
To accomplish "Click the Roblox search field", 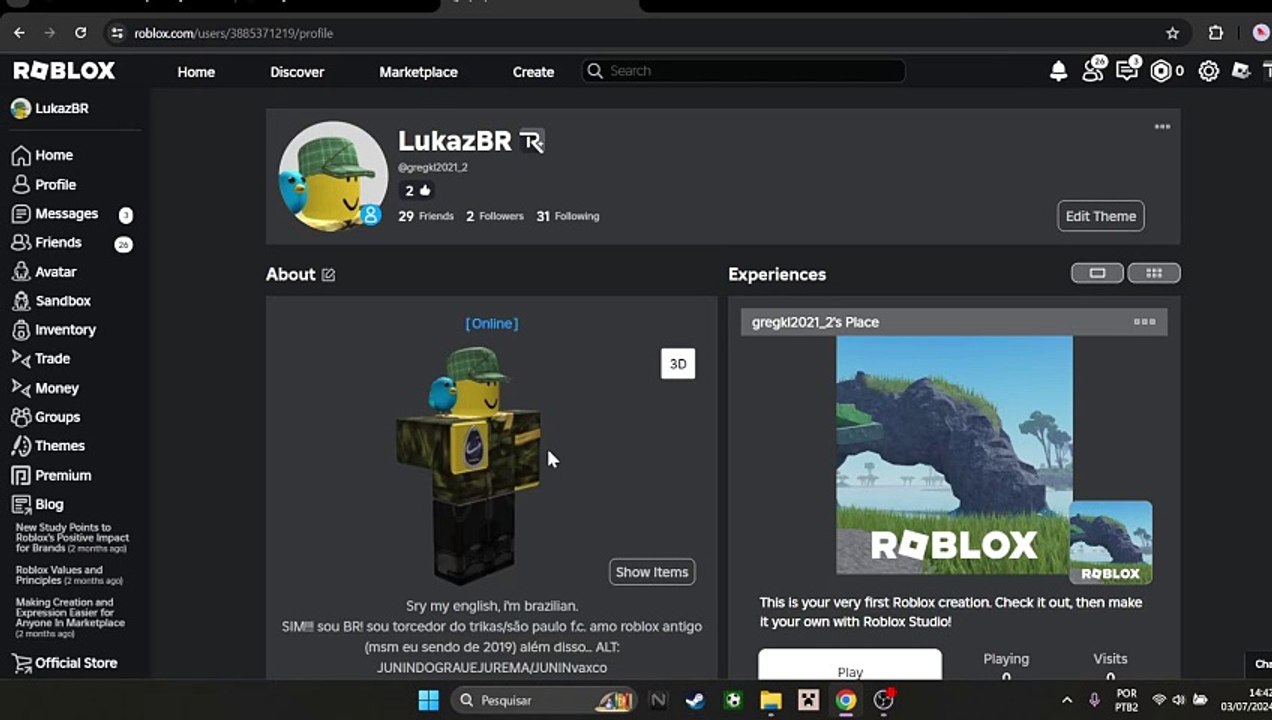I will click(744, 71).
